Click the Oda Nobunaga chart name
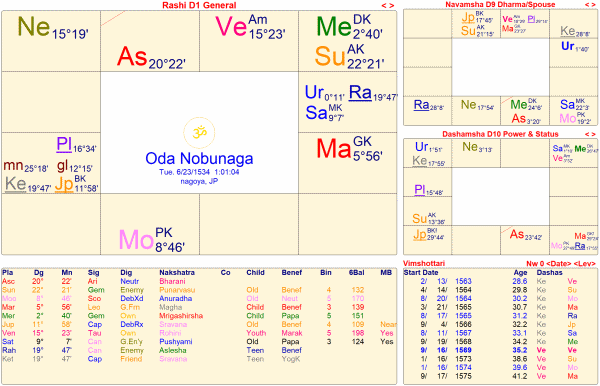Image resolution: width=600 pixels, height=386 pixels. [199, 158]
